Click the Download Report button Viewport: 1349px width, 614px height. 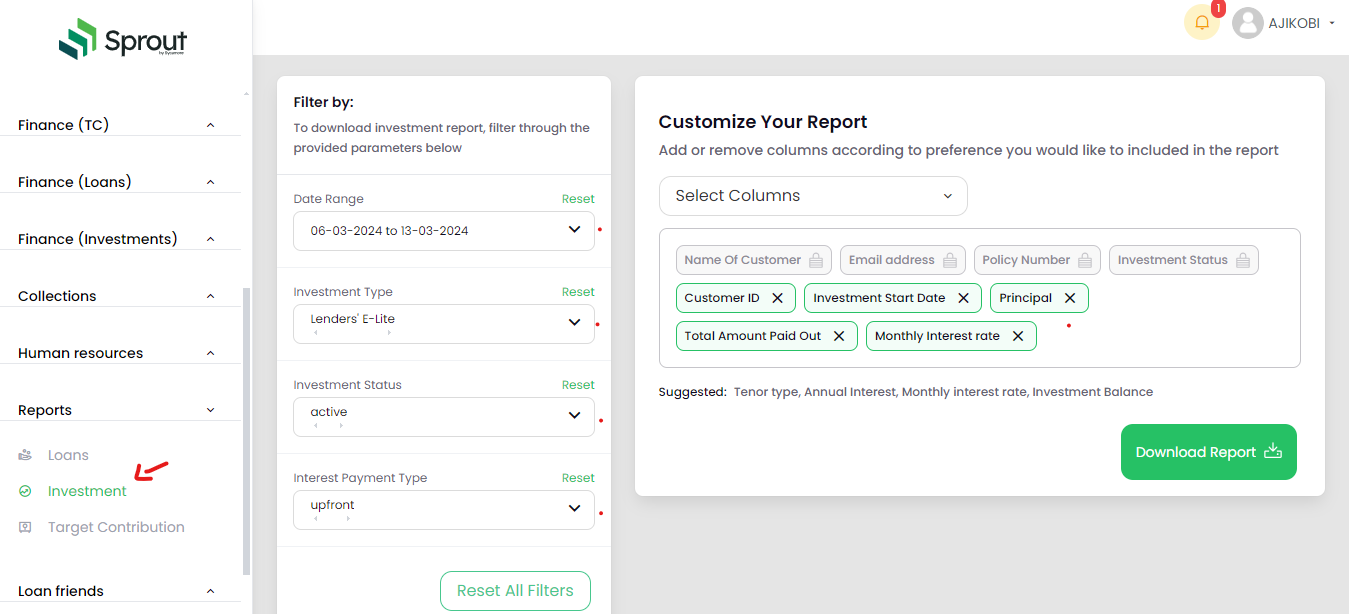tap(1208, 452)
